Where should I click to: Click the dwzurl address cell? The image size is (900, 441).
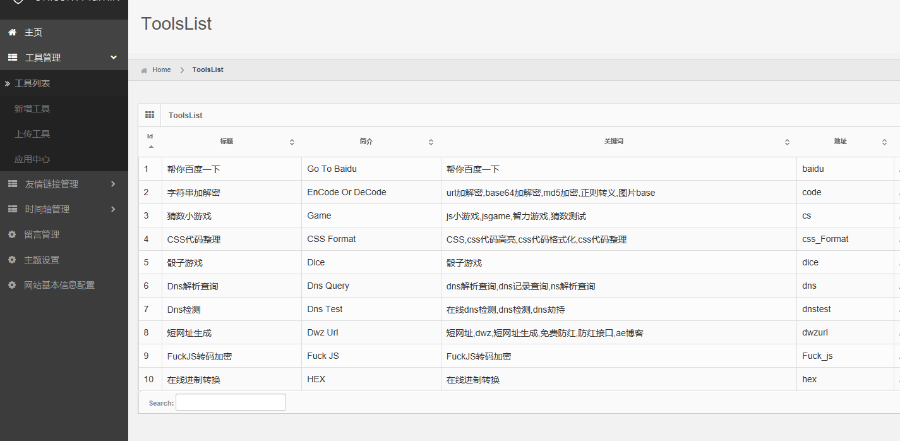coord(845,333)
